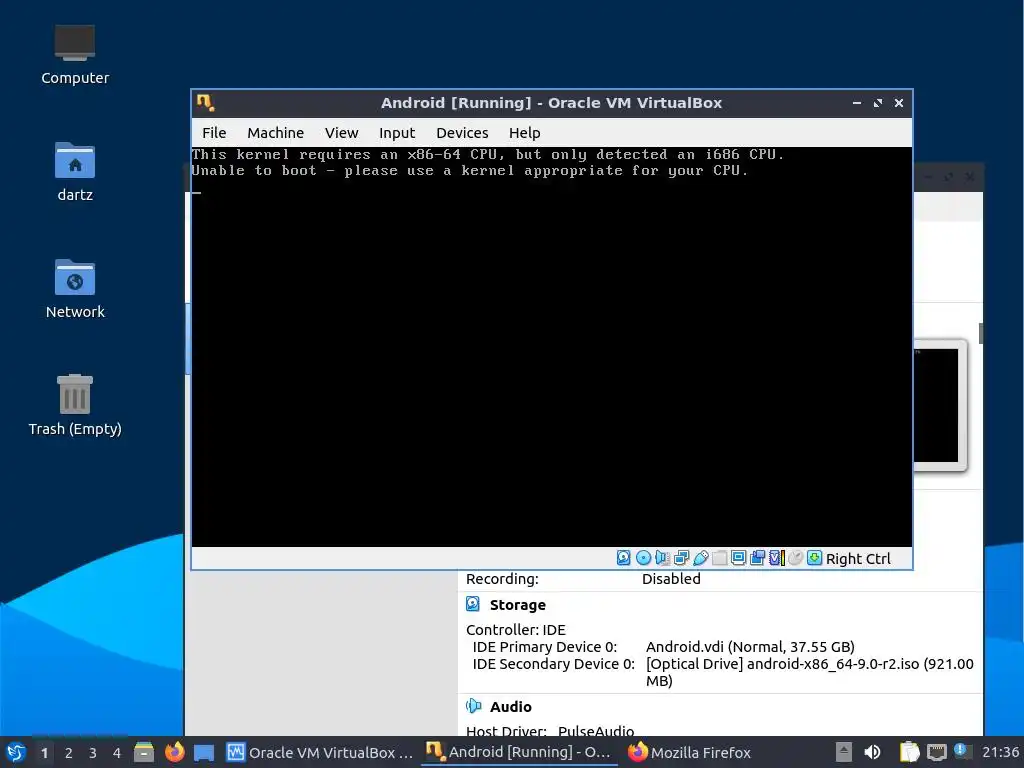Click the Audio section speaker icon

473,706
